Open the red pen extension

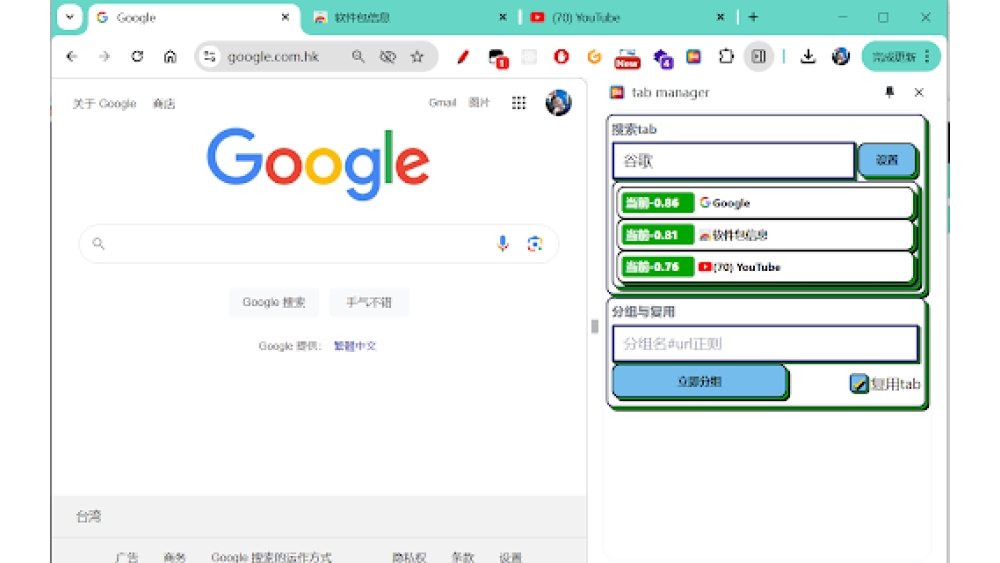pos(463,57)
